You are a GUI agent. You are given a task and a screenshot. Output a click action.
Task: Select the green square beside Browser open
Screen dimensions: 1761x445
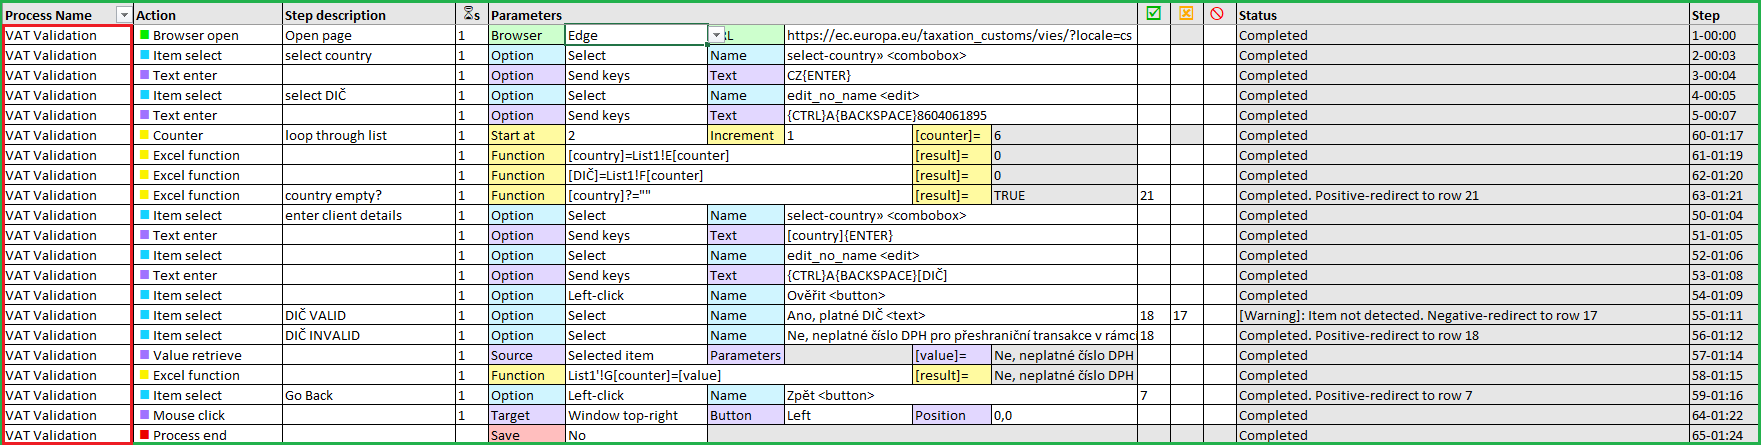144,35
